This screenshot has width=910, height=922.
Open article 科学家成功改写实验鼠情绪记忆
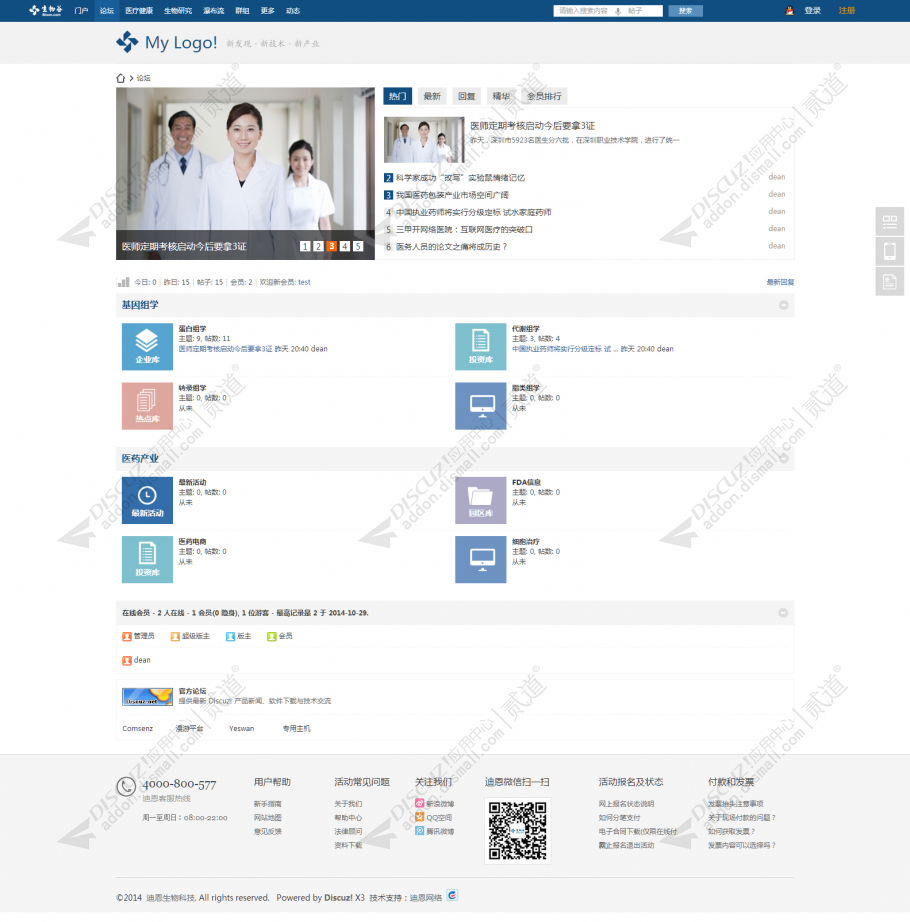pos(460,178)
